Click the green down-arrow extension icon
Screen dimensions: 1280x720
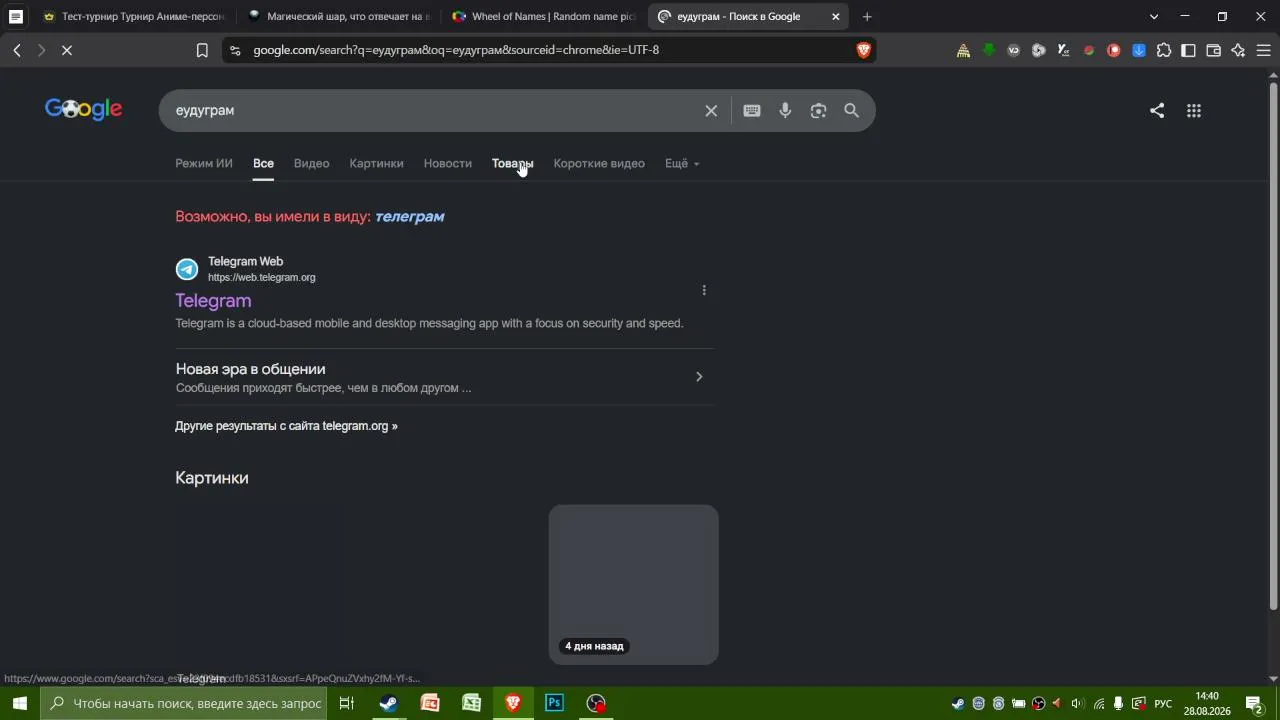989,50
